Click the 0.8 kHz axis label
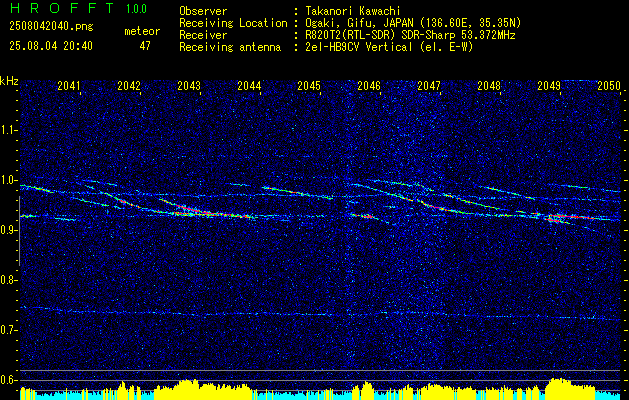 point(8,280)
